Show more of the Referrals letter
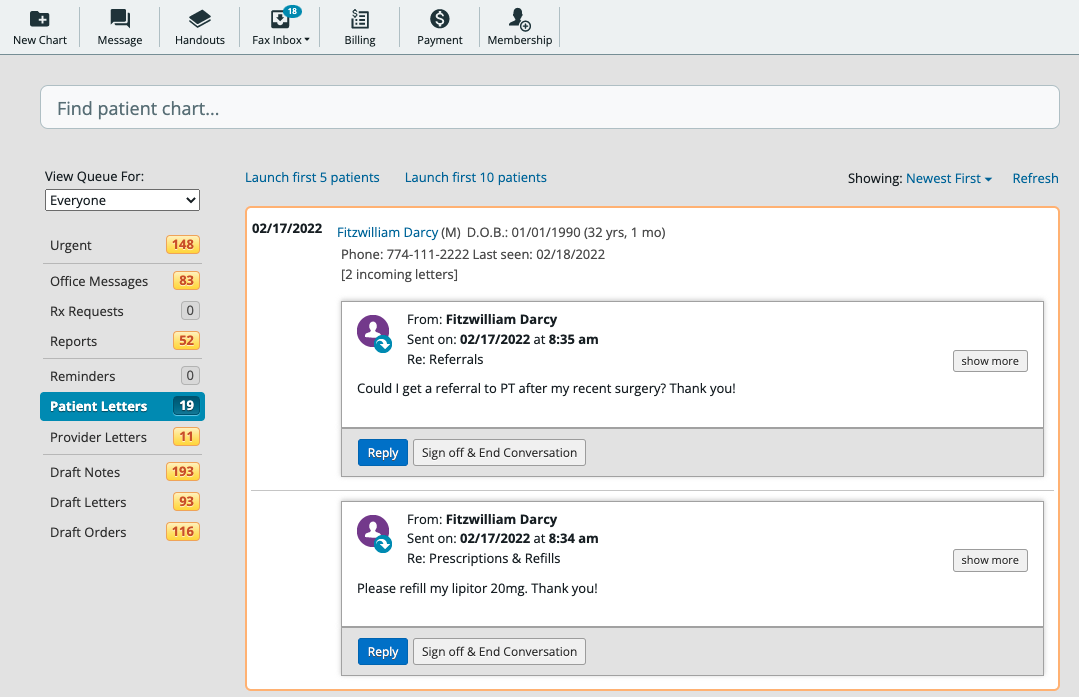Viewport: 1079px width, 697px height. point(989,361)
